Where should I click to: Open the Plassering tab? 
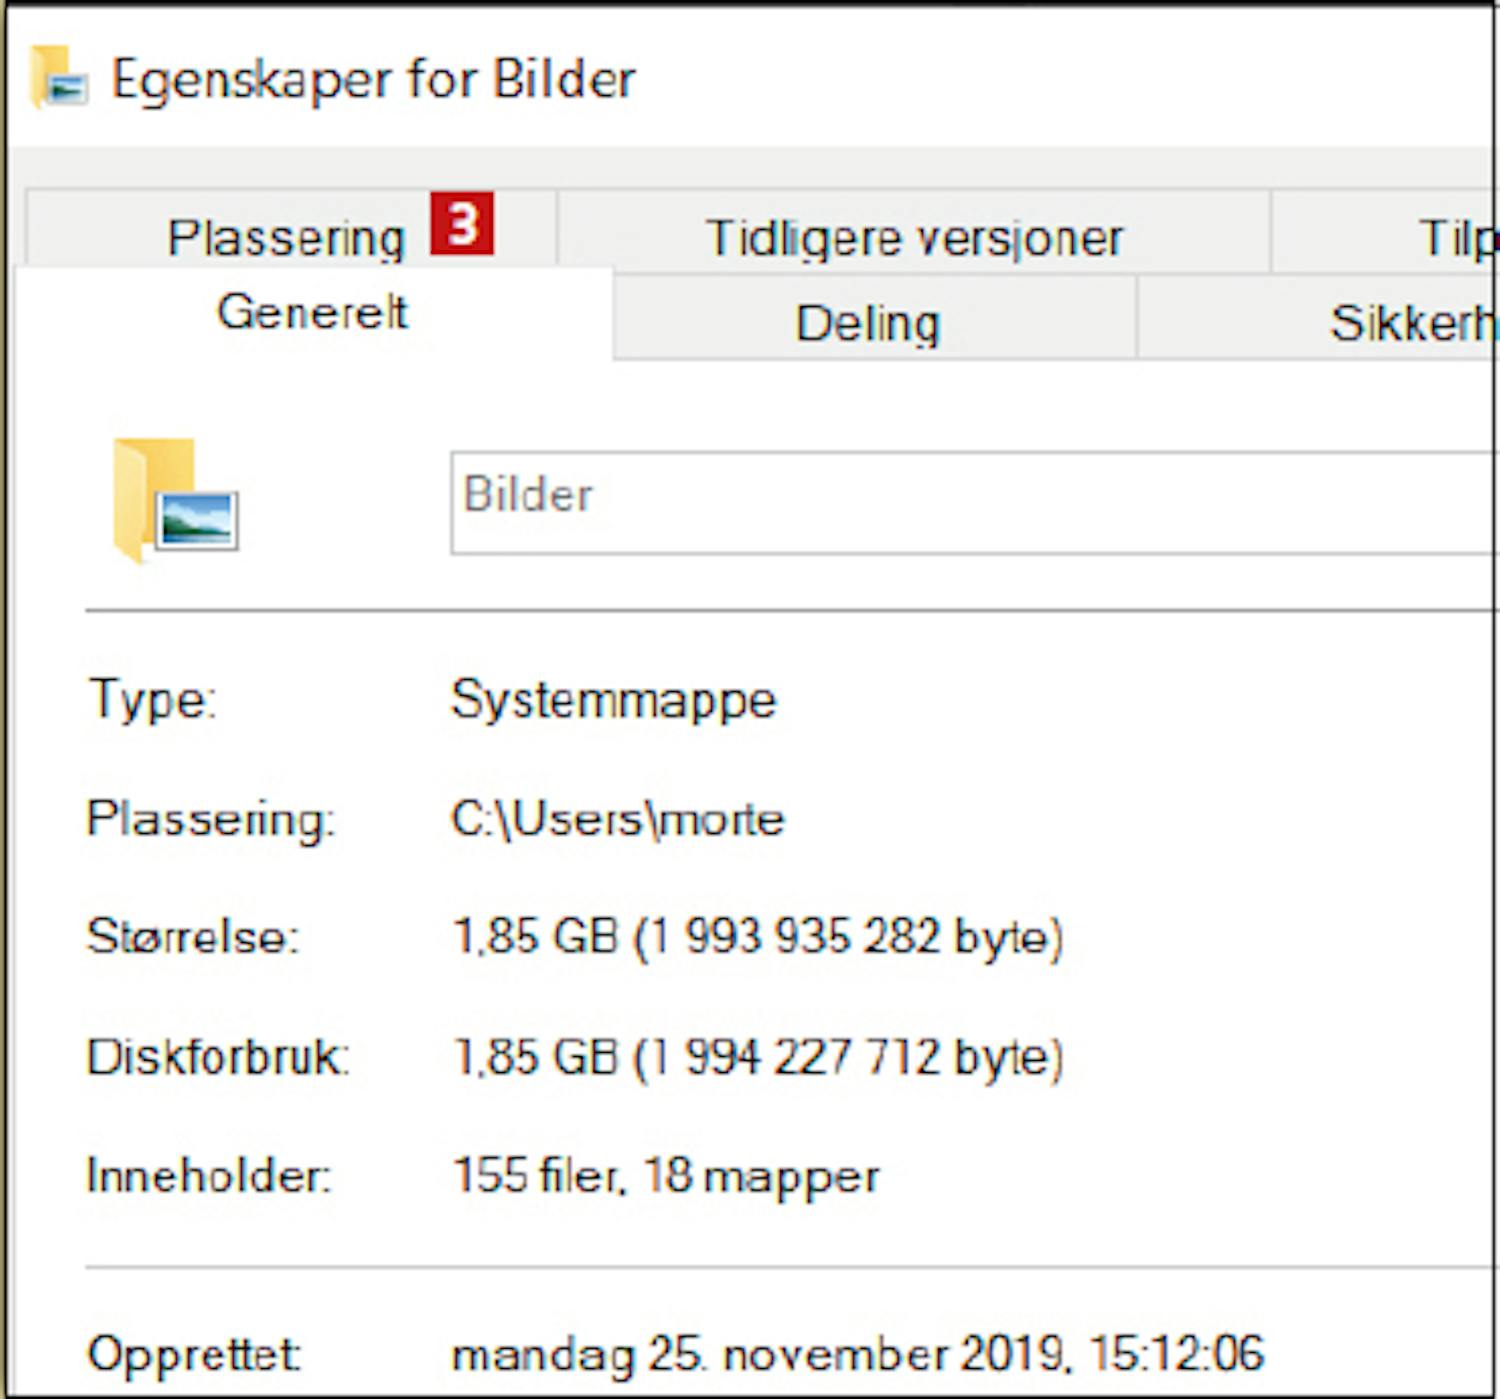[286, 238]
